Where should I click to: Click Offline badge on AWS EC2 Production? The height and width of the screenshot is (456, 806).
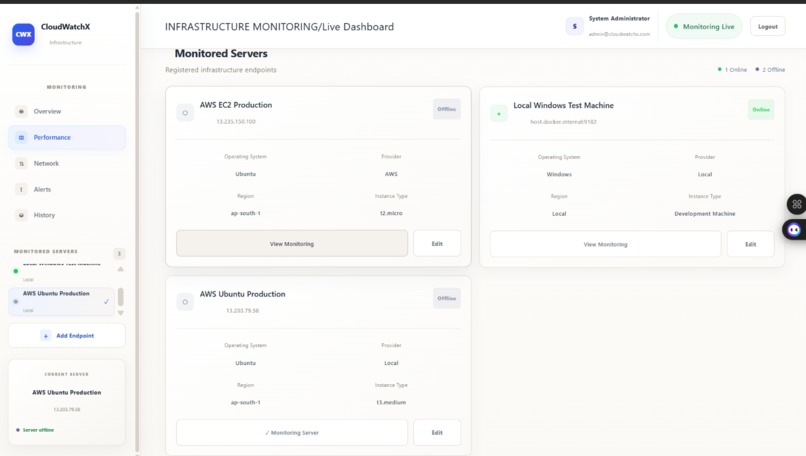(447, 109)
